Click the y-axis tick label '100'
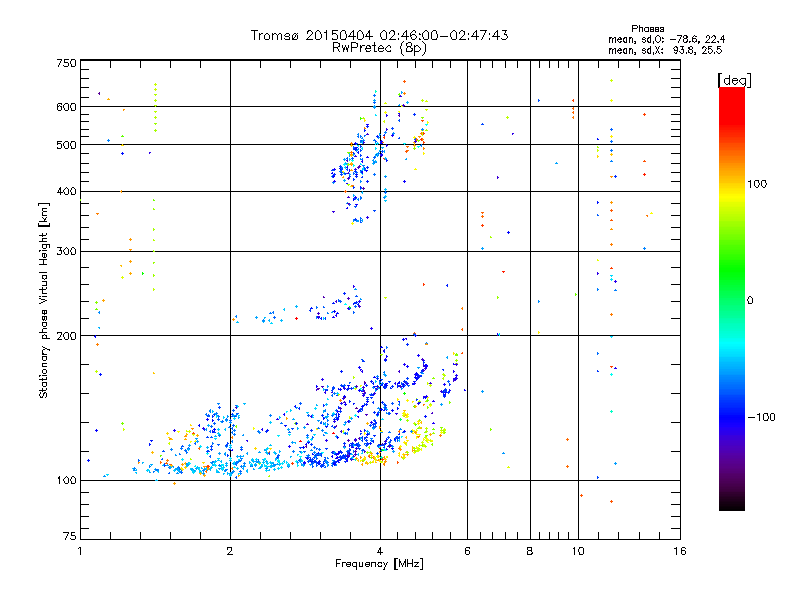The image size is (800, 600). click(66, 481)
